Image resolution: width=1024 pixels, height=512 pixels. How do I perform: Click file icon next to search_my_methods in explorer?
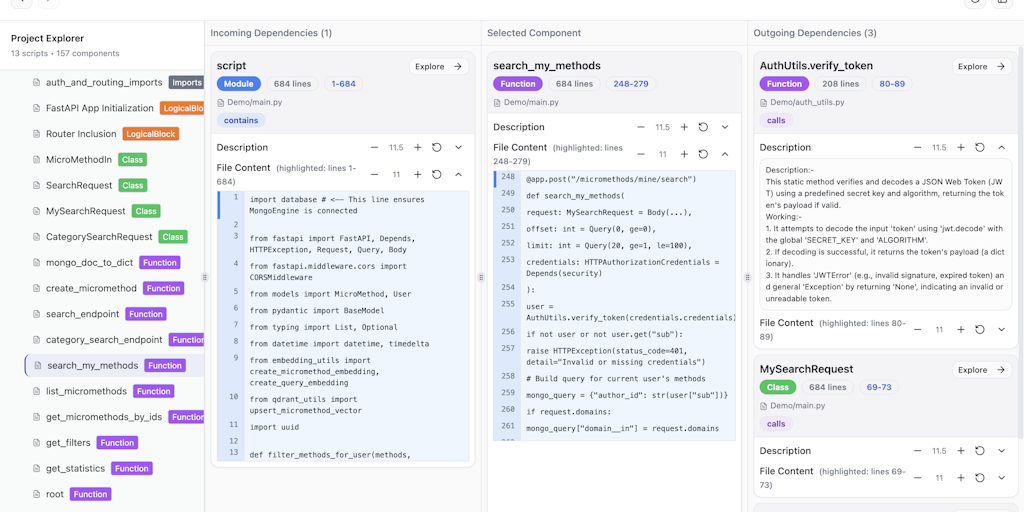(38, 366)
